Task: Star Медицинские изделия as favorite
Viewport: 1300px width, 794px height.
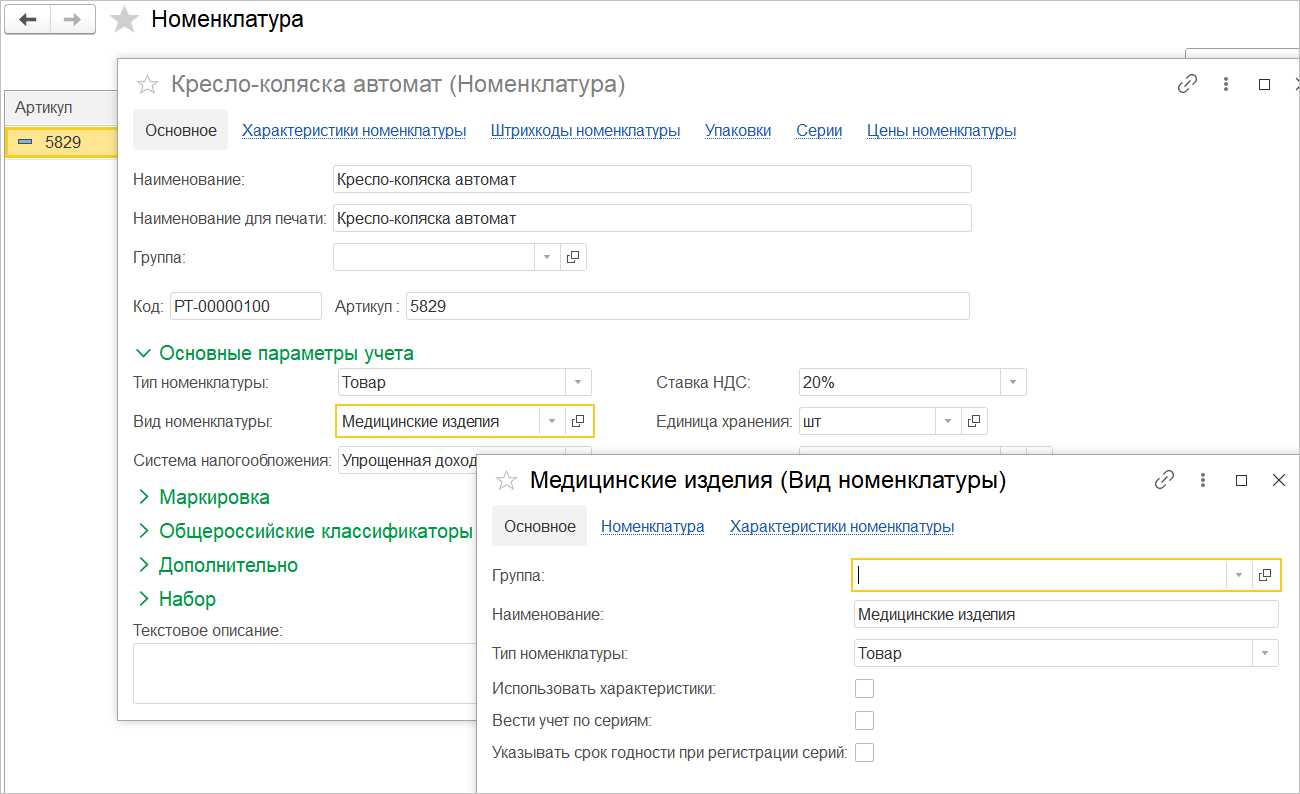Action: point(507,481)
